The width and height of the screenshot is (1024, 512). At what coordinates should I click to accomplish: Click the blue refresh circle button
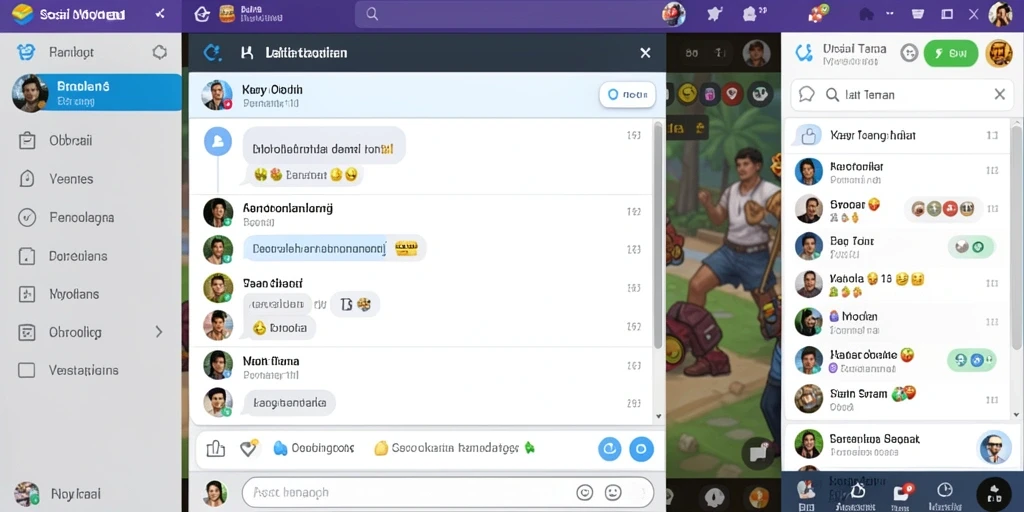point(609,449)
